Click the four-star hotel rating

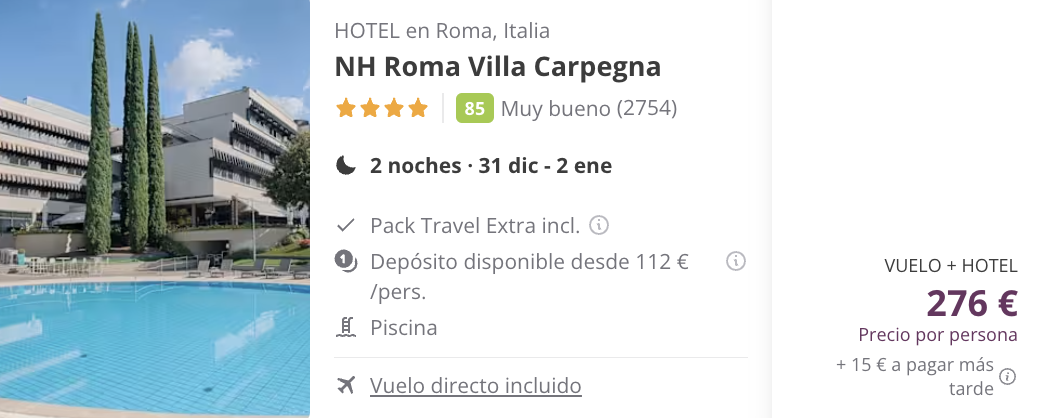tap(381, 108)
